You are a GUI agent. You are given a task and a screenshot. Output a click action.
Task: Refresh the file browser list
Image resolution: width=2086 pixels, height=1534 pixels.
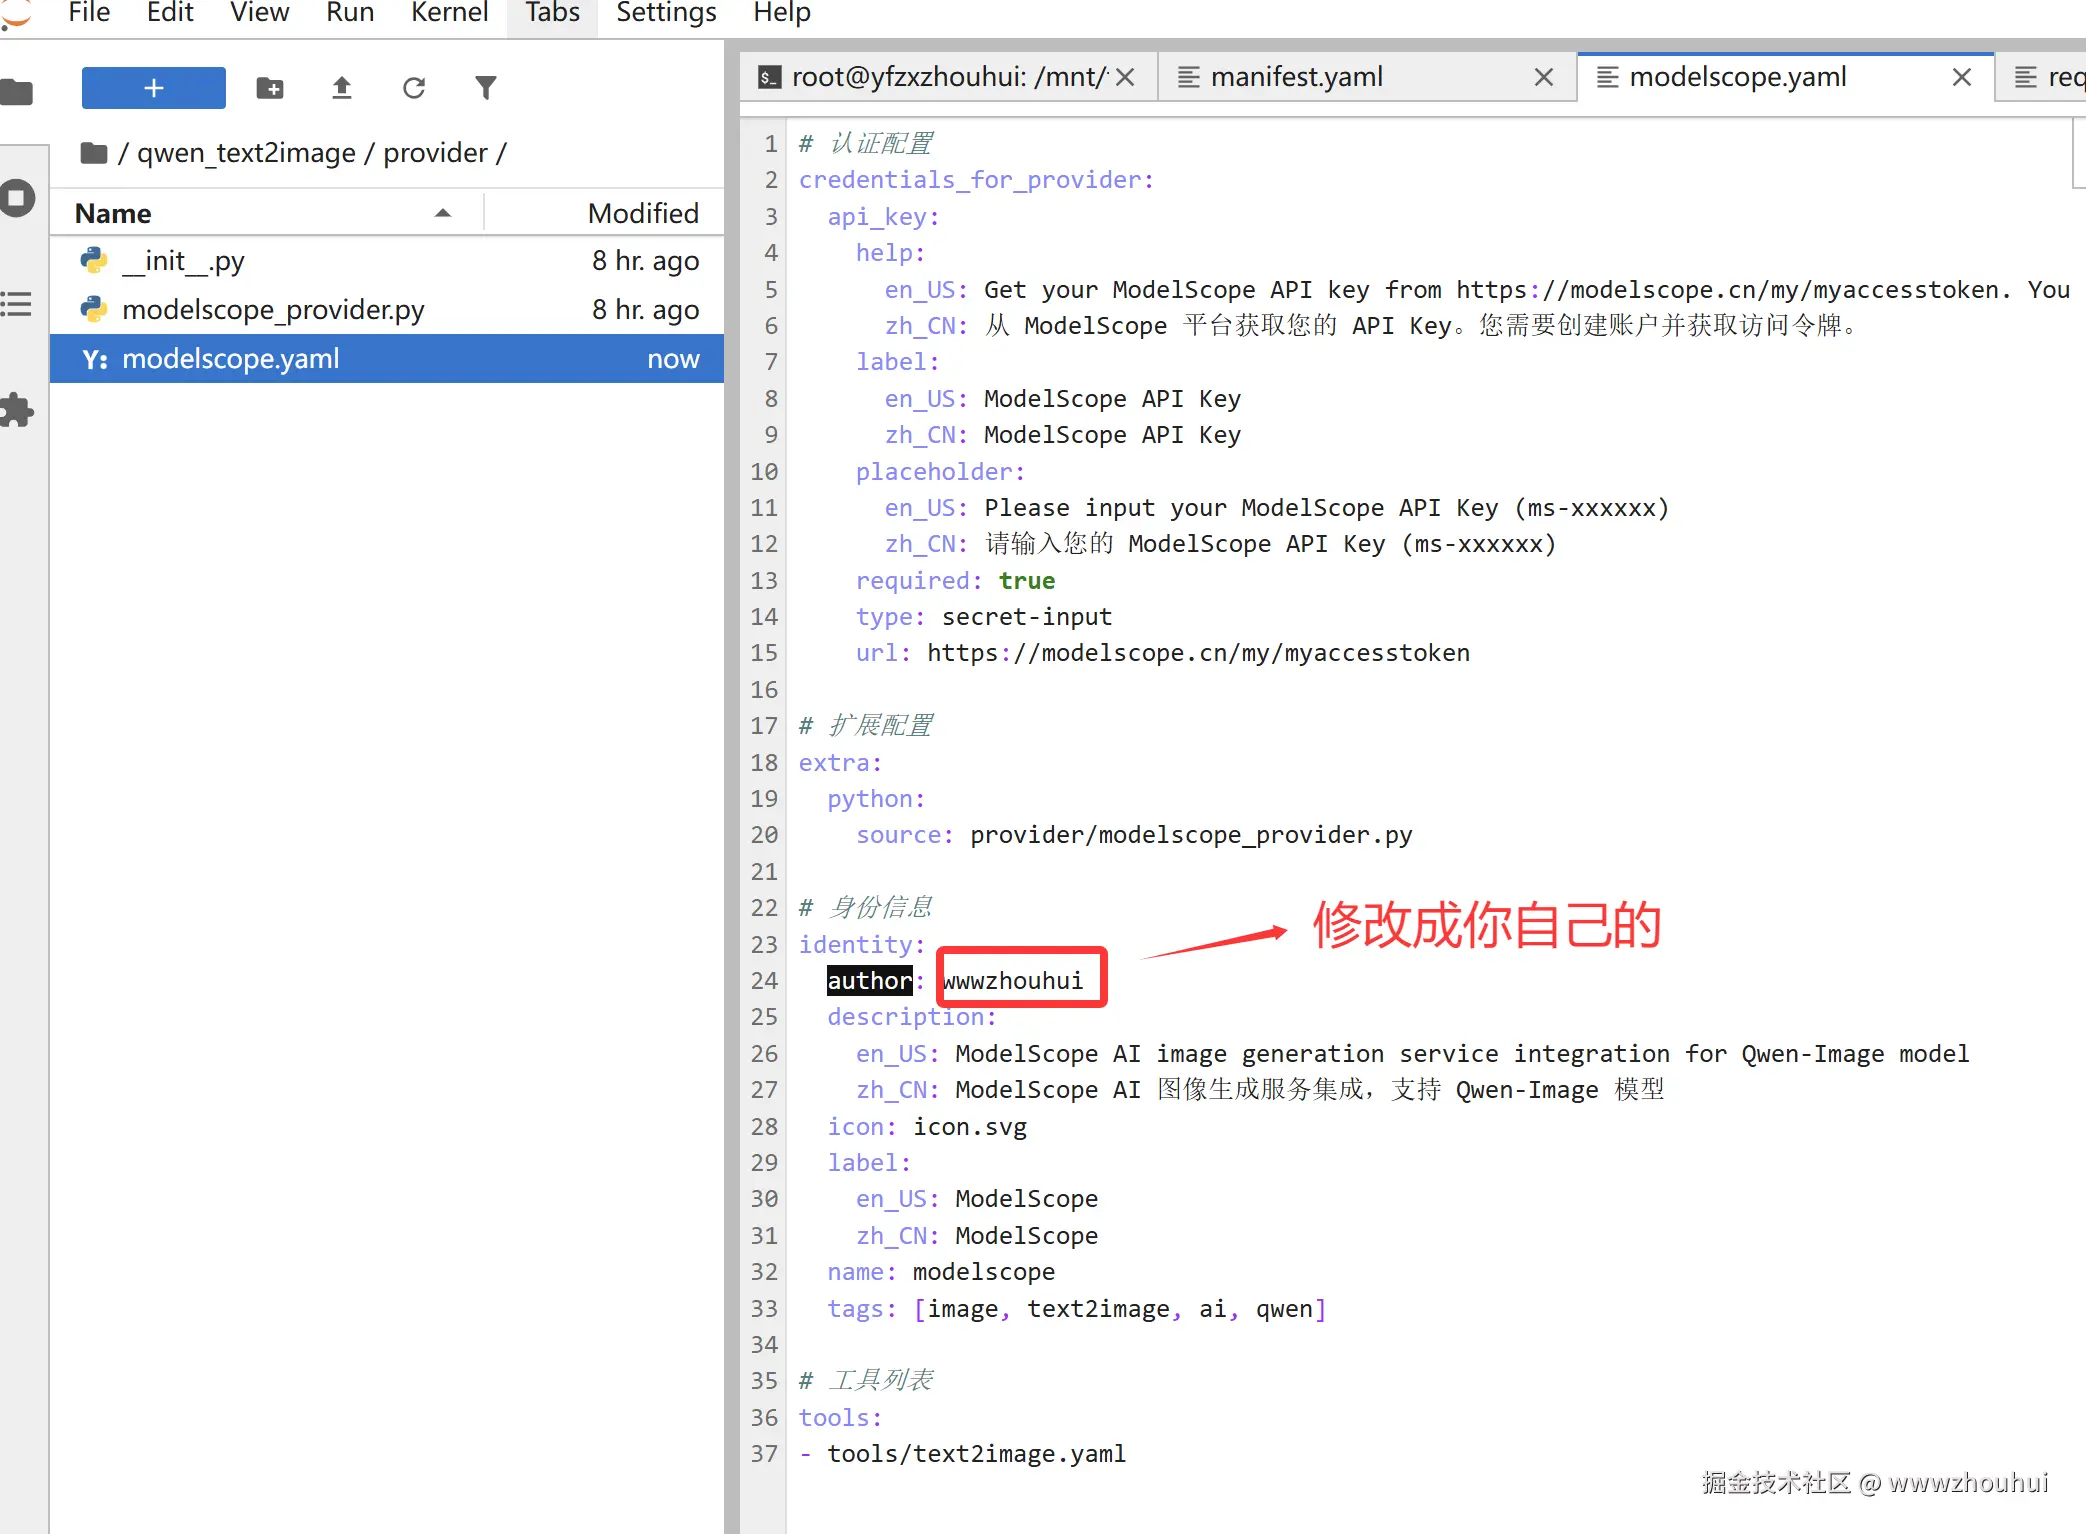pyautogui.click(x=414, y=88)
